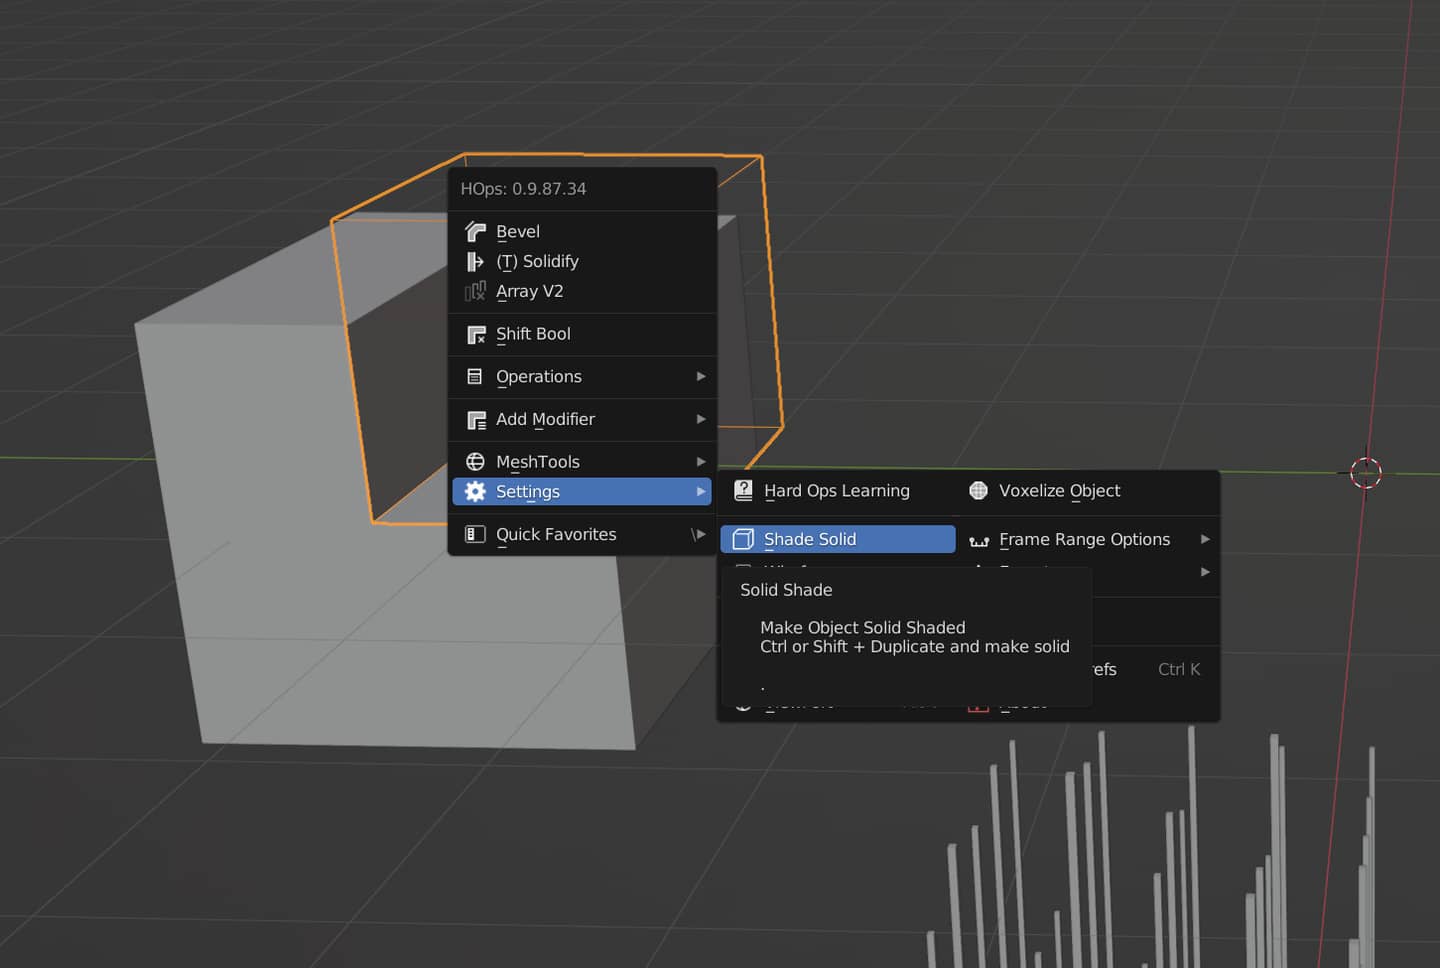The height and width of the screenshot is (968, 1440).
Task: Select Array V2 menu entry
Action: coord(582,292)
